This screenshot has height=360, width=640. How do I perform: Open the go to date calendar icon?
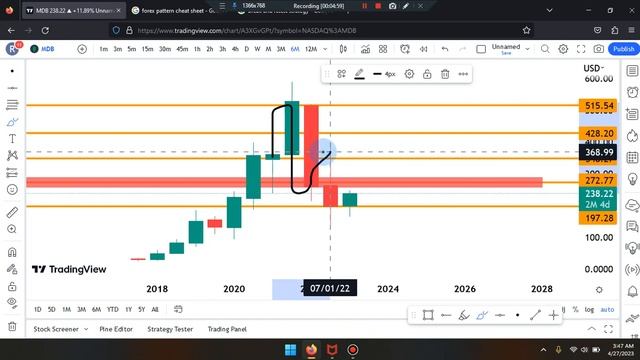coord(178,309)
